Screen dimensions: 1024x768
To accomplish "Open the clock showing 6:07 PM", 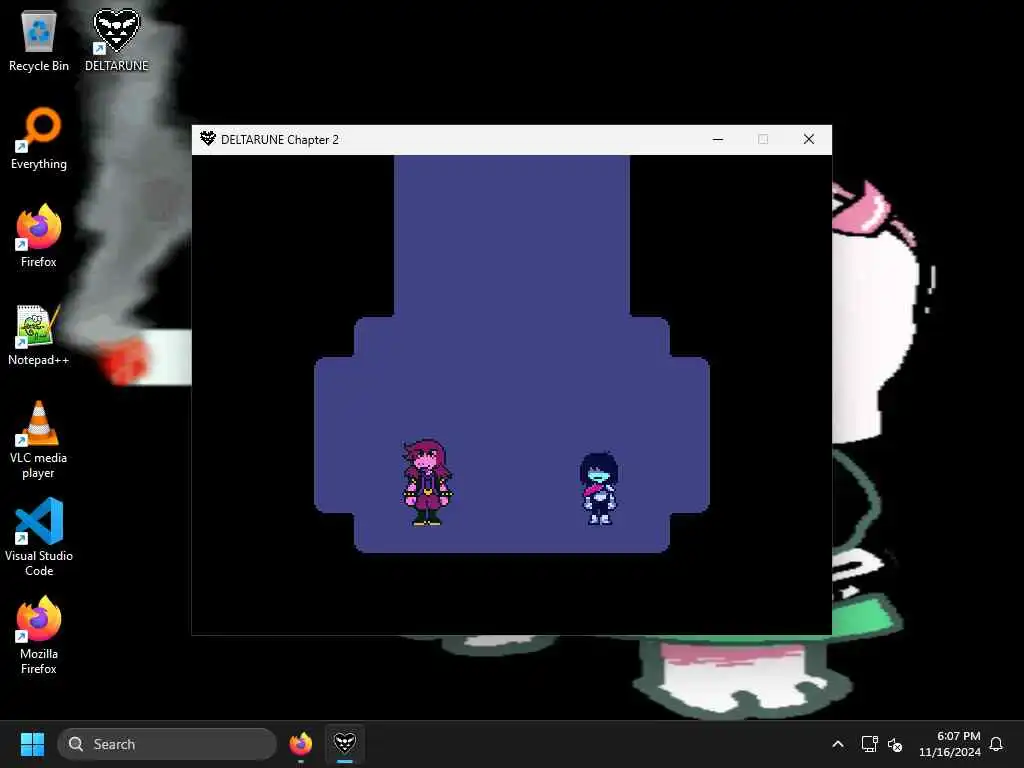I will click(950, 744).
